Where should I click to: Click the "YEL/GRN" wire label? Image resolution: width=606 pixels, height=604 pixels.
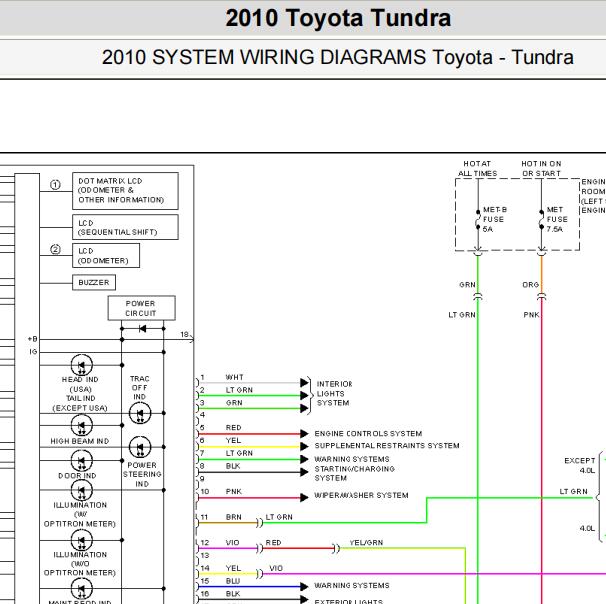[366, 543]
